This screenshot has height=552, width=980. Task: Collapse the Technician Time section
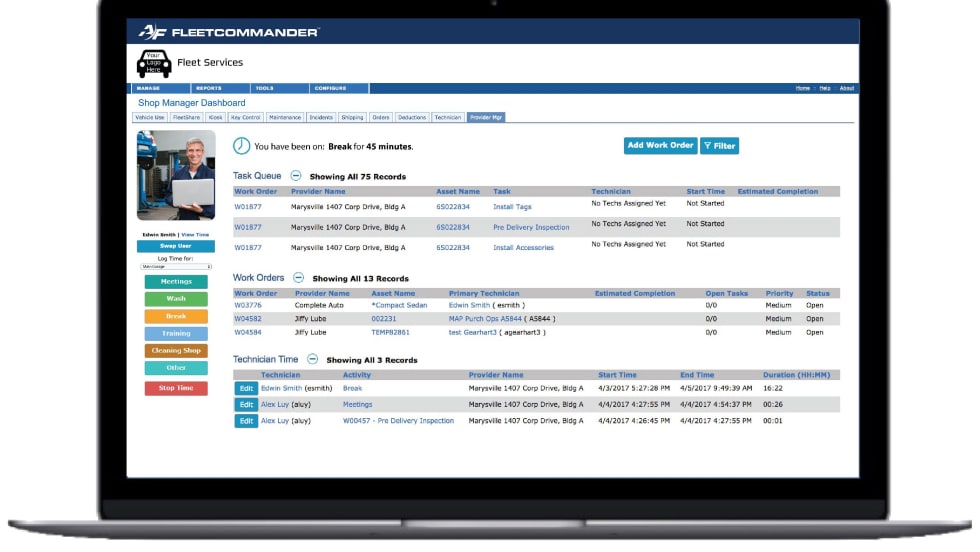[x=312, y=359]
